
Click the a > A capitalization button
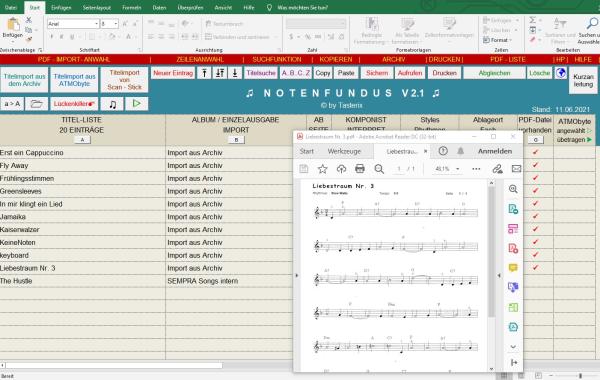click(12, 104)
